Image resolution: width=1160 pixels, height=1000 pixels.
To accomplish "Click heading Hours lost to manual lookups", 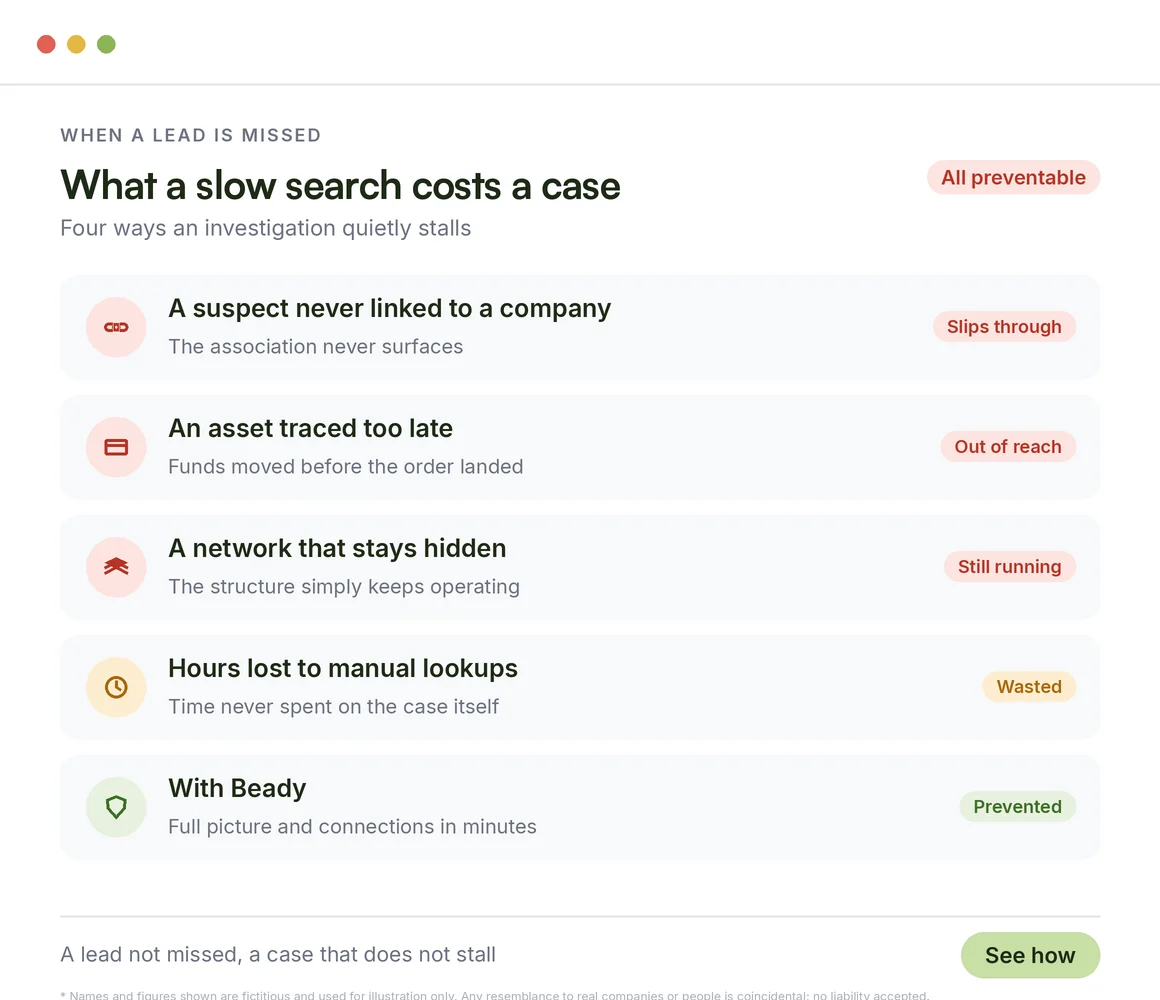I will tap(343, 668).
